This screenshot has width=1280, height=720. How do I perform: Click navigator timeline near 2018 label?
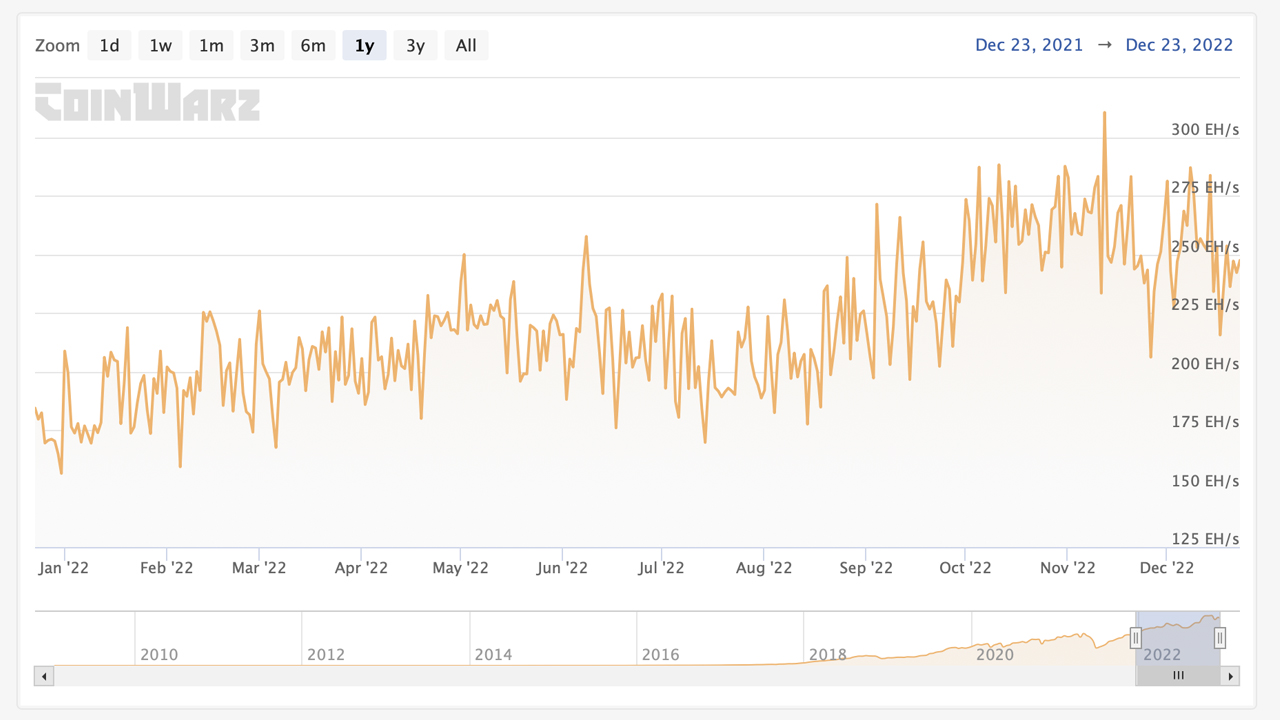pyautogui.click(x=827, y=640)
